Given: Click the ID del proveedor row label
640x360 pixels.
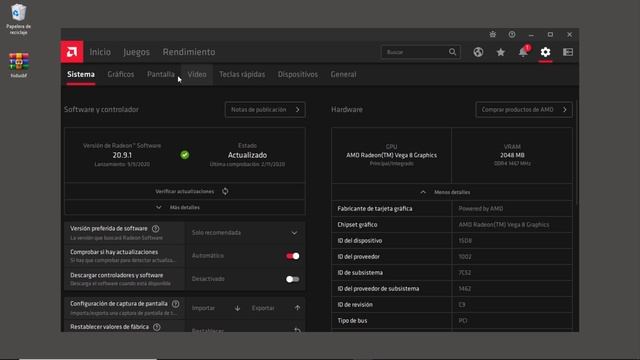Looking at the screenshot, I should tap(358, 256).
